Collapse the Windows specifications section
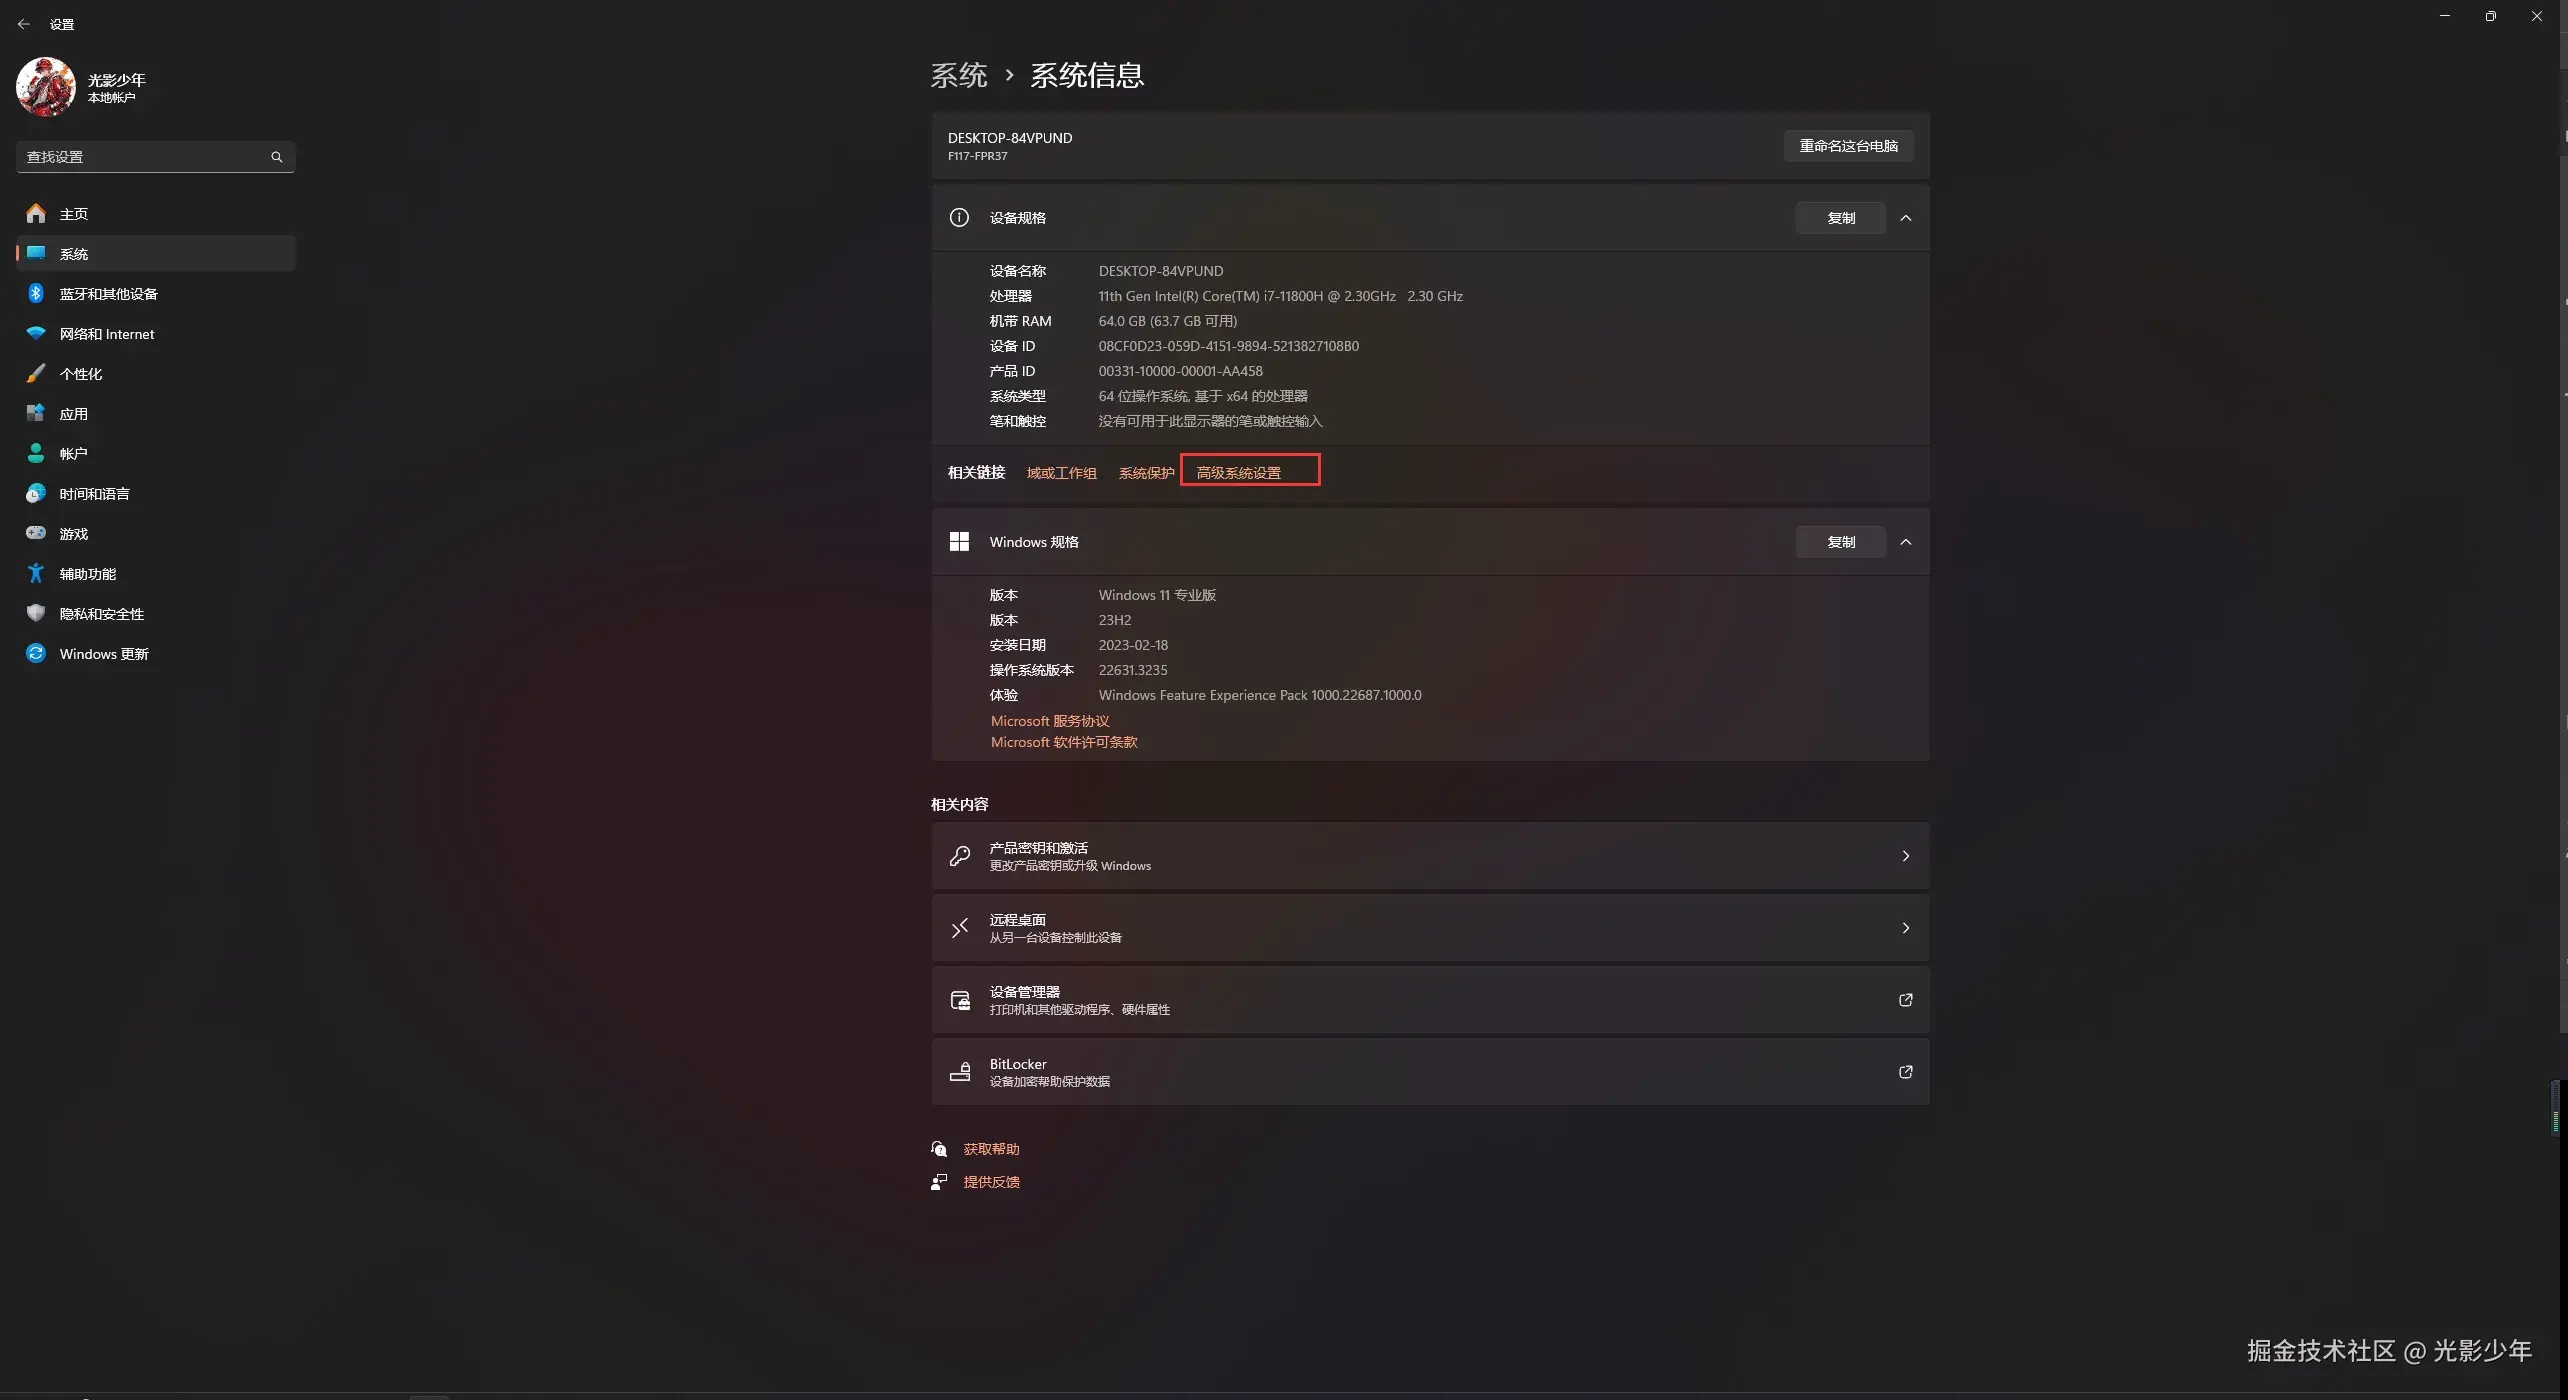Screen dimensions: 2568x1400 coord(1906,542)
